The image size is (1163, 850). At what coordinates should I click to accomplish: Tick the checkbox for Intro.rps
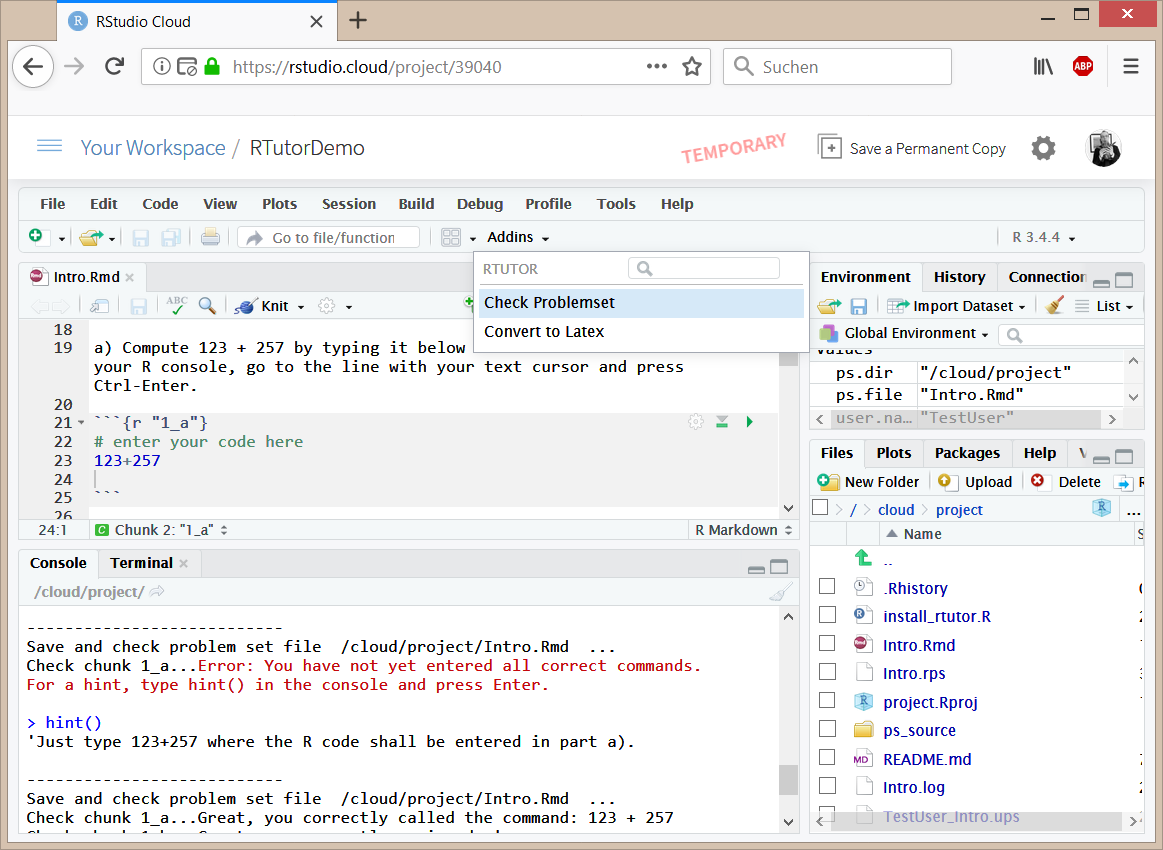click(827, 672)
